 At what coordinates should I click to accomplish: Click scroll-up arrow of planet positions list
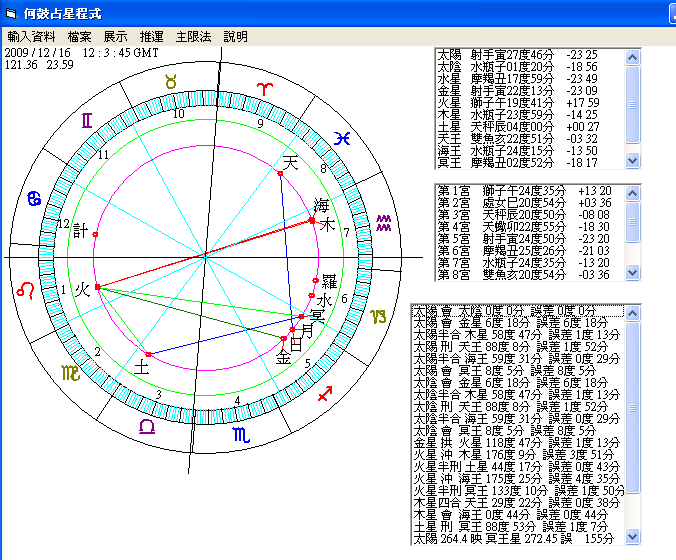[632, 57]
